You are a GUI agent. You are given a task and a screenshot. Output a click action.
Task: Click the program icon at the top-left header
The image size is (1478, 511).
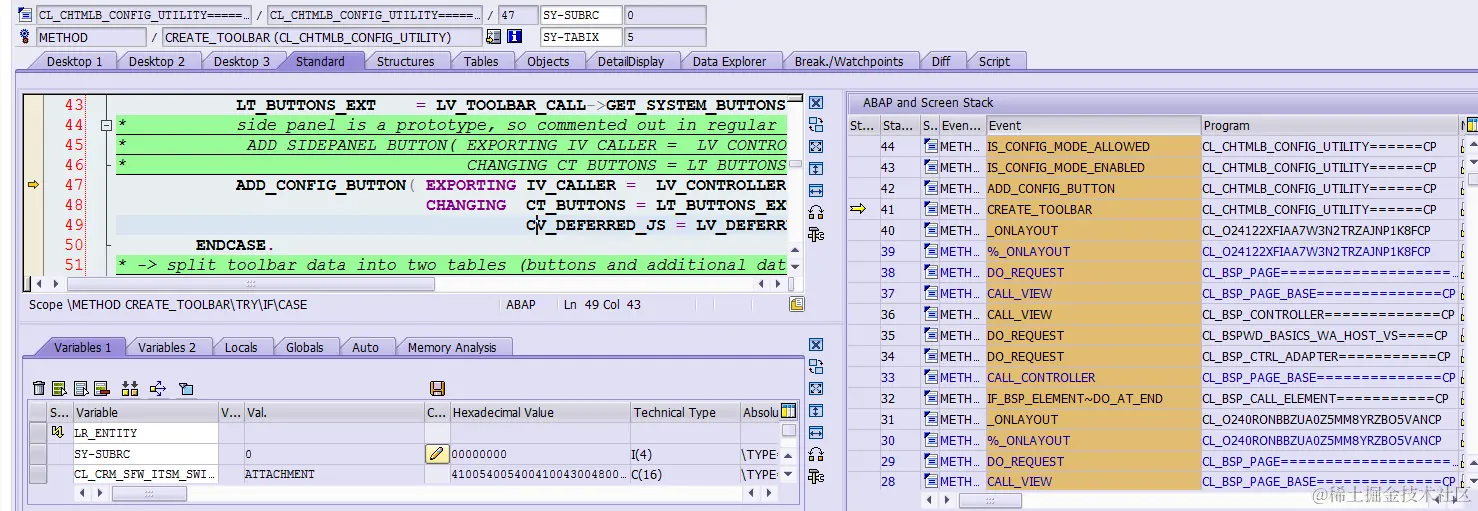[x=25, y=15]
